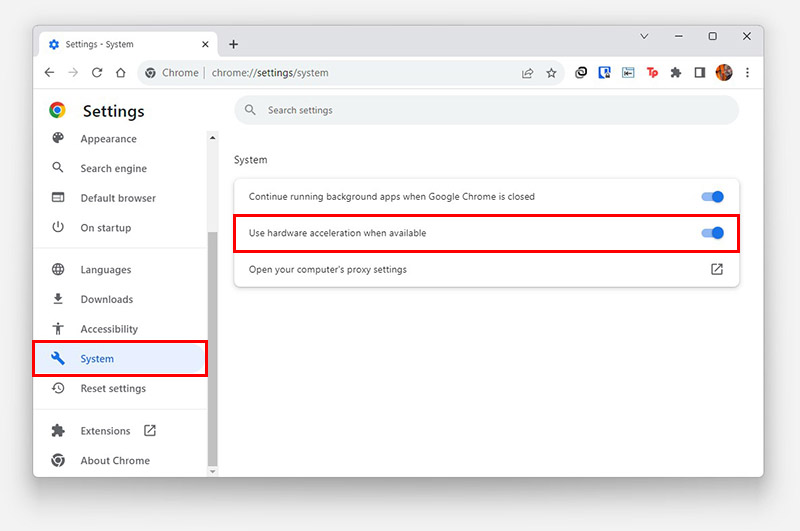
Task: Disable background apps running toggle
Action: tap(712, 196)
